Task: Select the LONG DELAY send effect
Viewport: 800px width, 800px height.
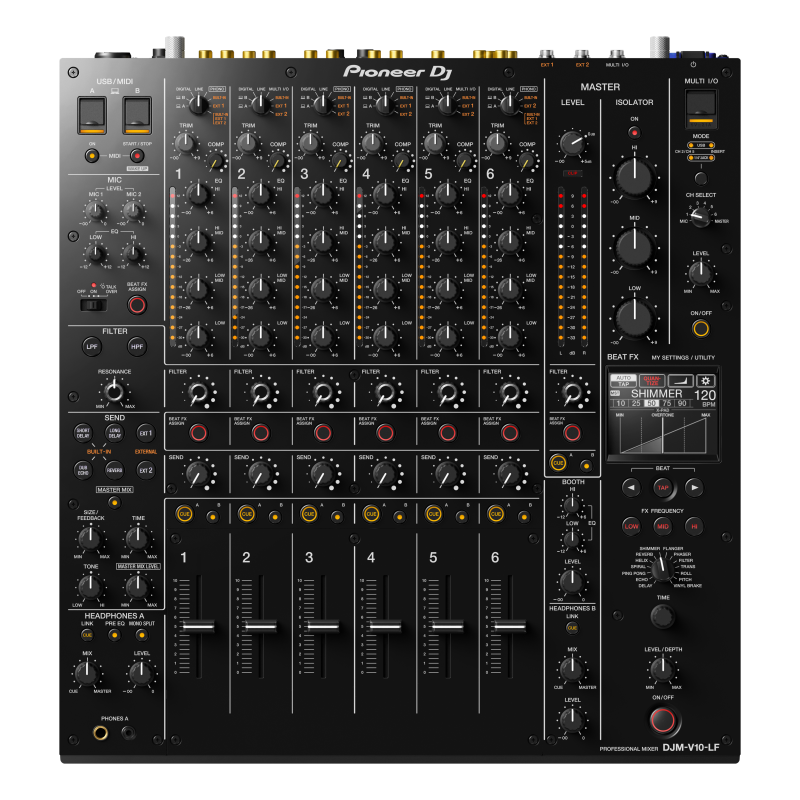Action: pyautogui.click(x=114, y=433)
